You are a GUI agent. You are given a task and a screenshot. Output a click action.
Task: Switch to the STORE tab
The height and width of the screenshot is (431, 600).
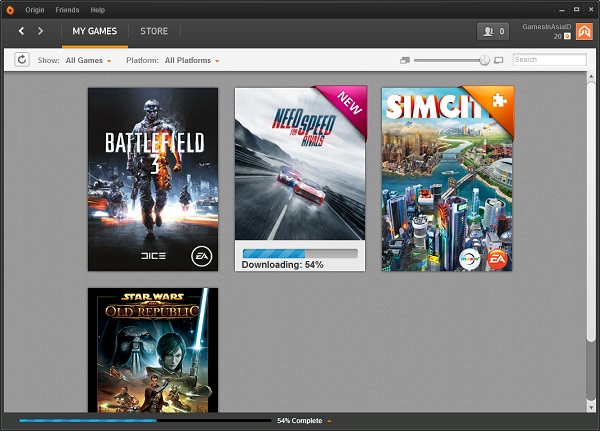[154, 31]
